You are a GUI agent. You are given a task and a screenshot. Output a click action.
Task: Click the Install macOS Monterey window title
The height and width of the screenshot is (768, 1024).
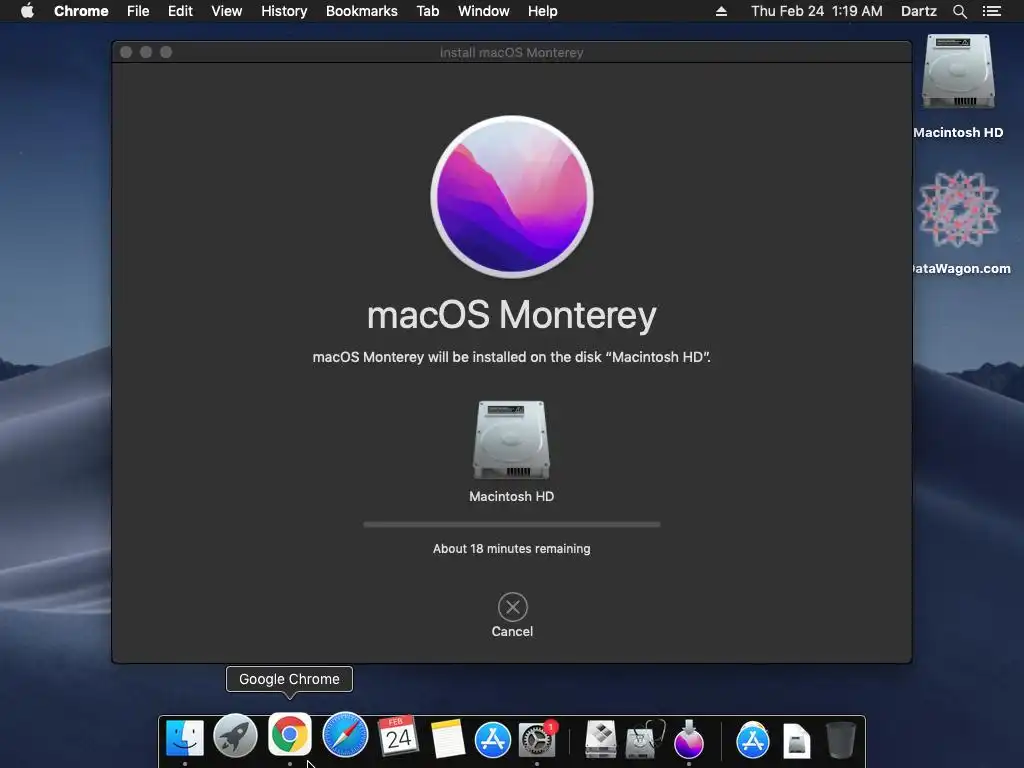(511, 52)
